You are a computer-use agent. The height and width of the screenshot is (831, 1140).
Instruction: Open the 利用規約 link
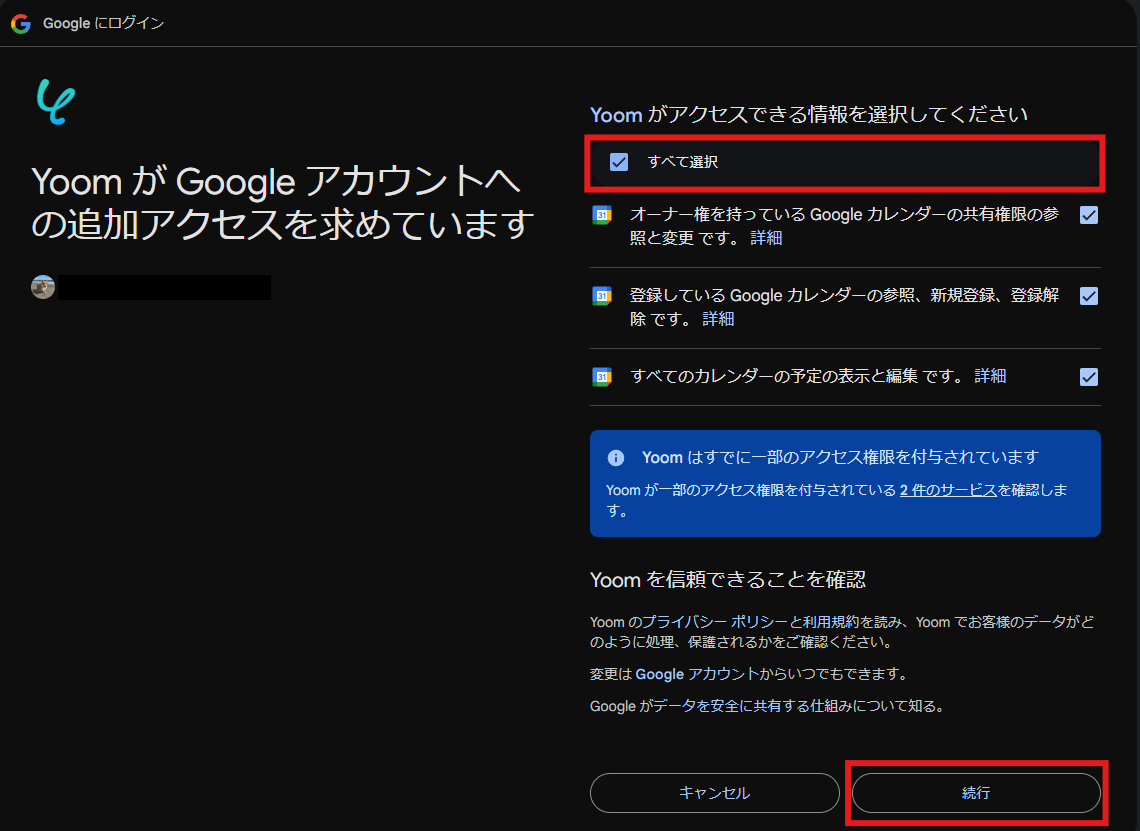831,622
